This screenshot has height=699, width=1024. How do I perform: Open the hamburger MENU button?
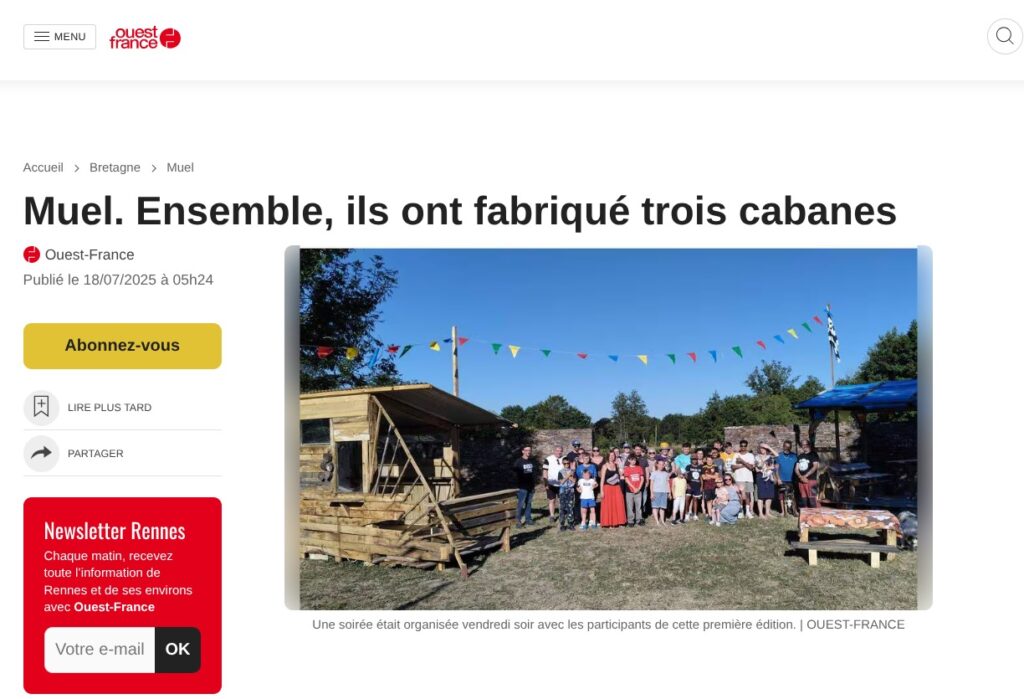(x=59, y=37)
